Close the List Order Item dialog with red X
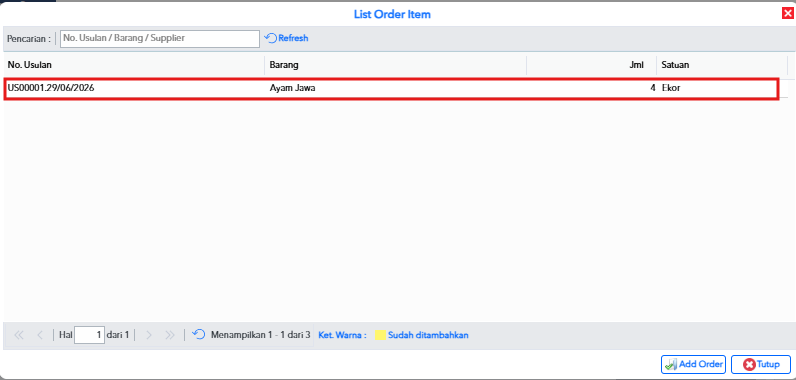 point(787,14)
